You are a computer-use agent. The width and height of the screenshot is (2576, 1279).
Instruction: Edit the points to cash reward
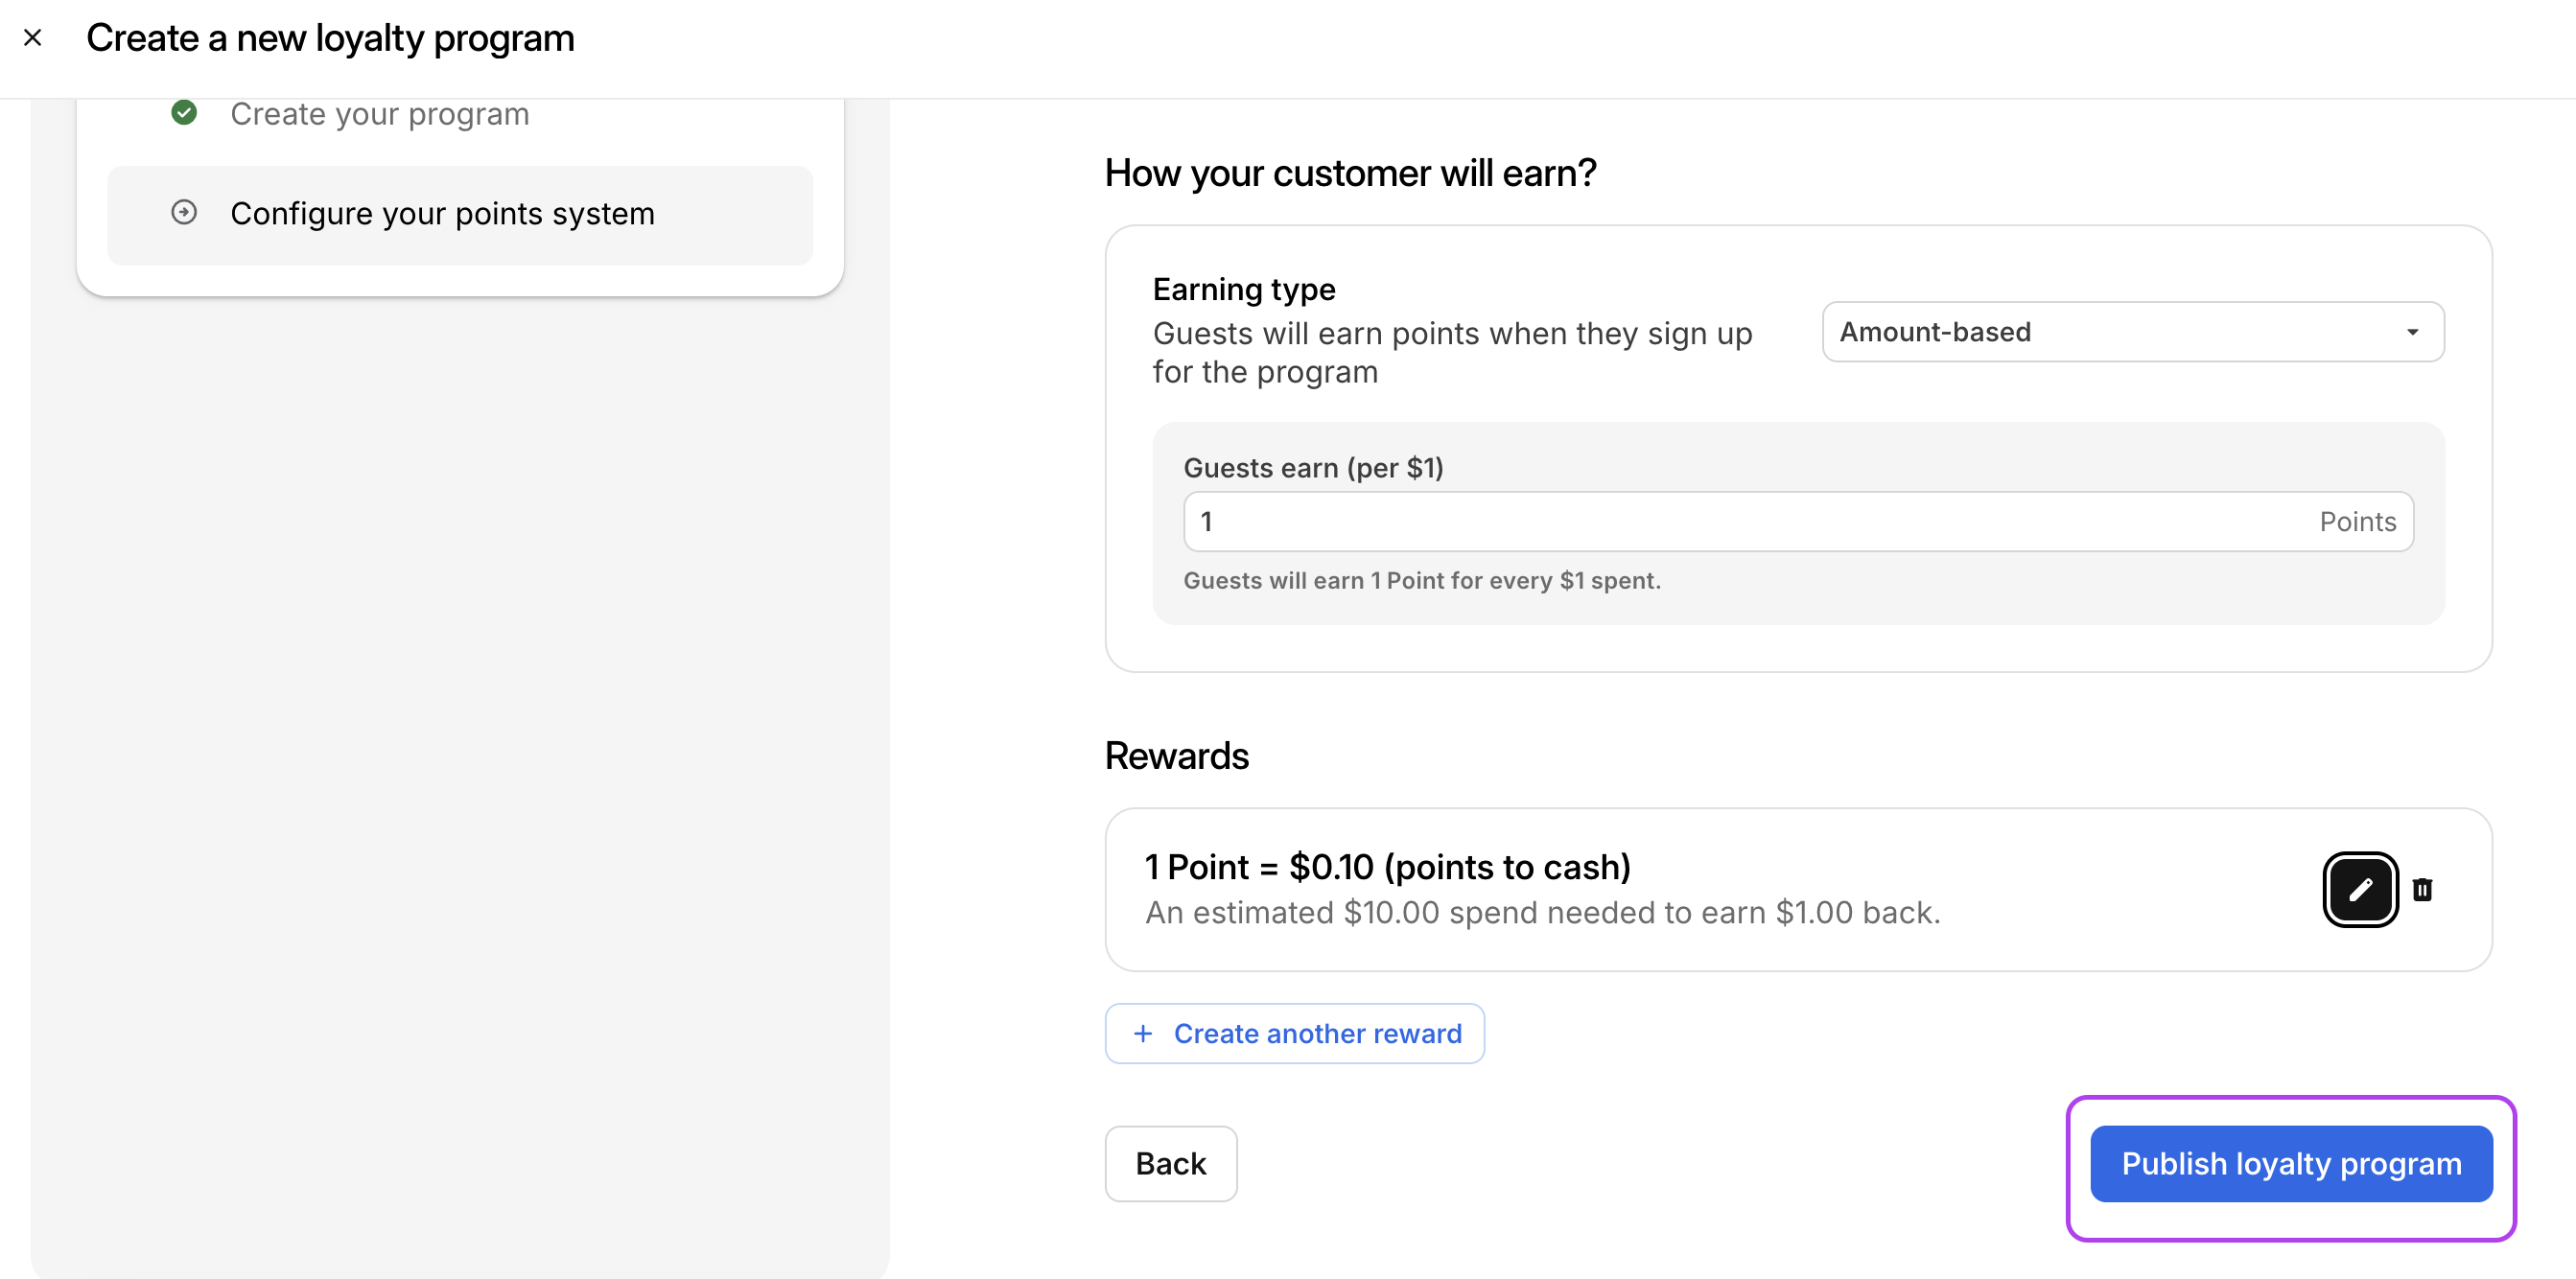(2359, 889)
